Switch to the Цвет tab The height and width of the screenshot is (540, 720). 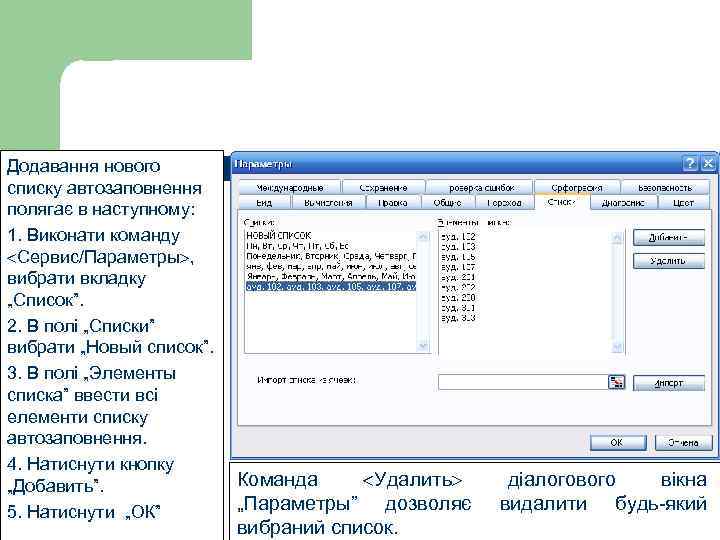pos(683,202)
